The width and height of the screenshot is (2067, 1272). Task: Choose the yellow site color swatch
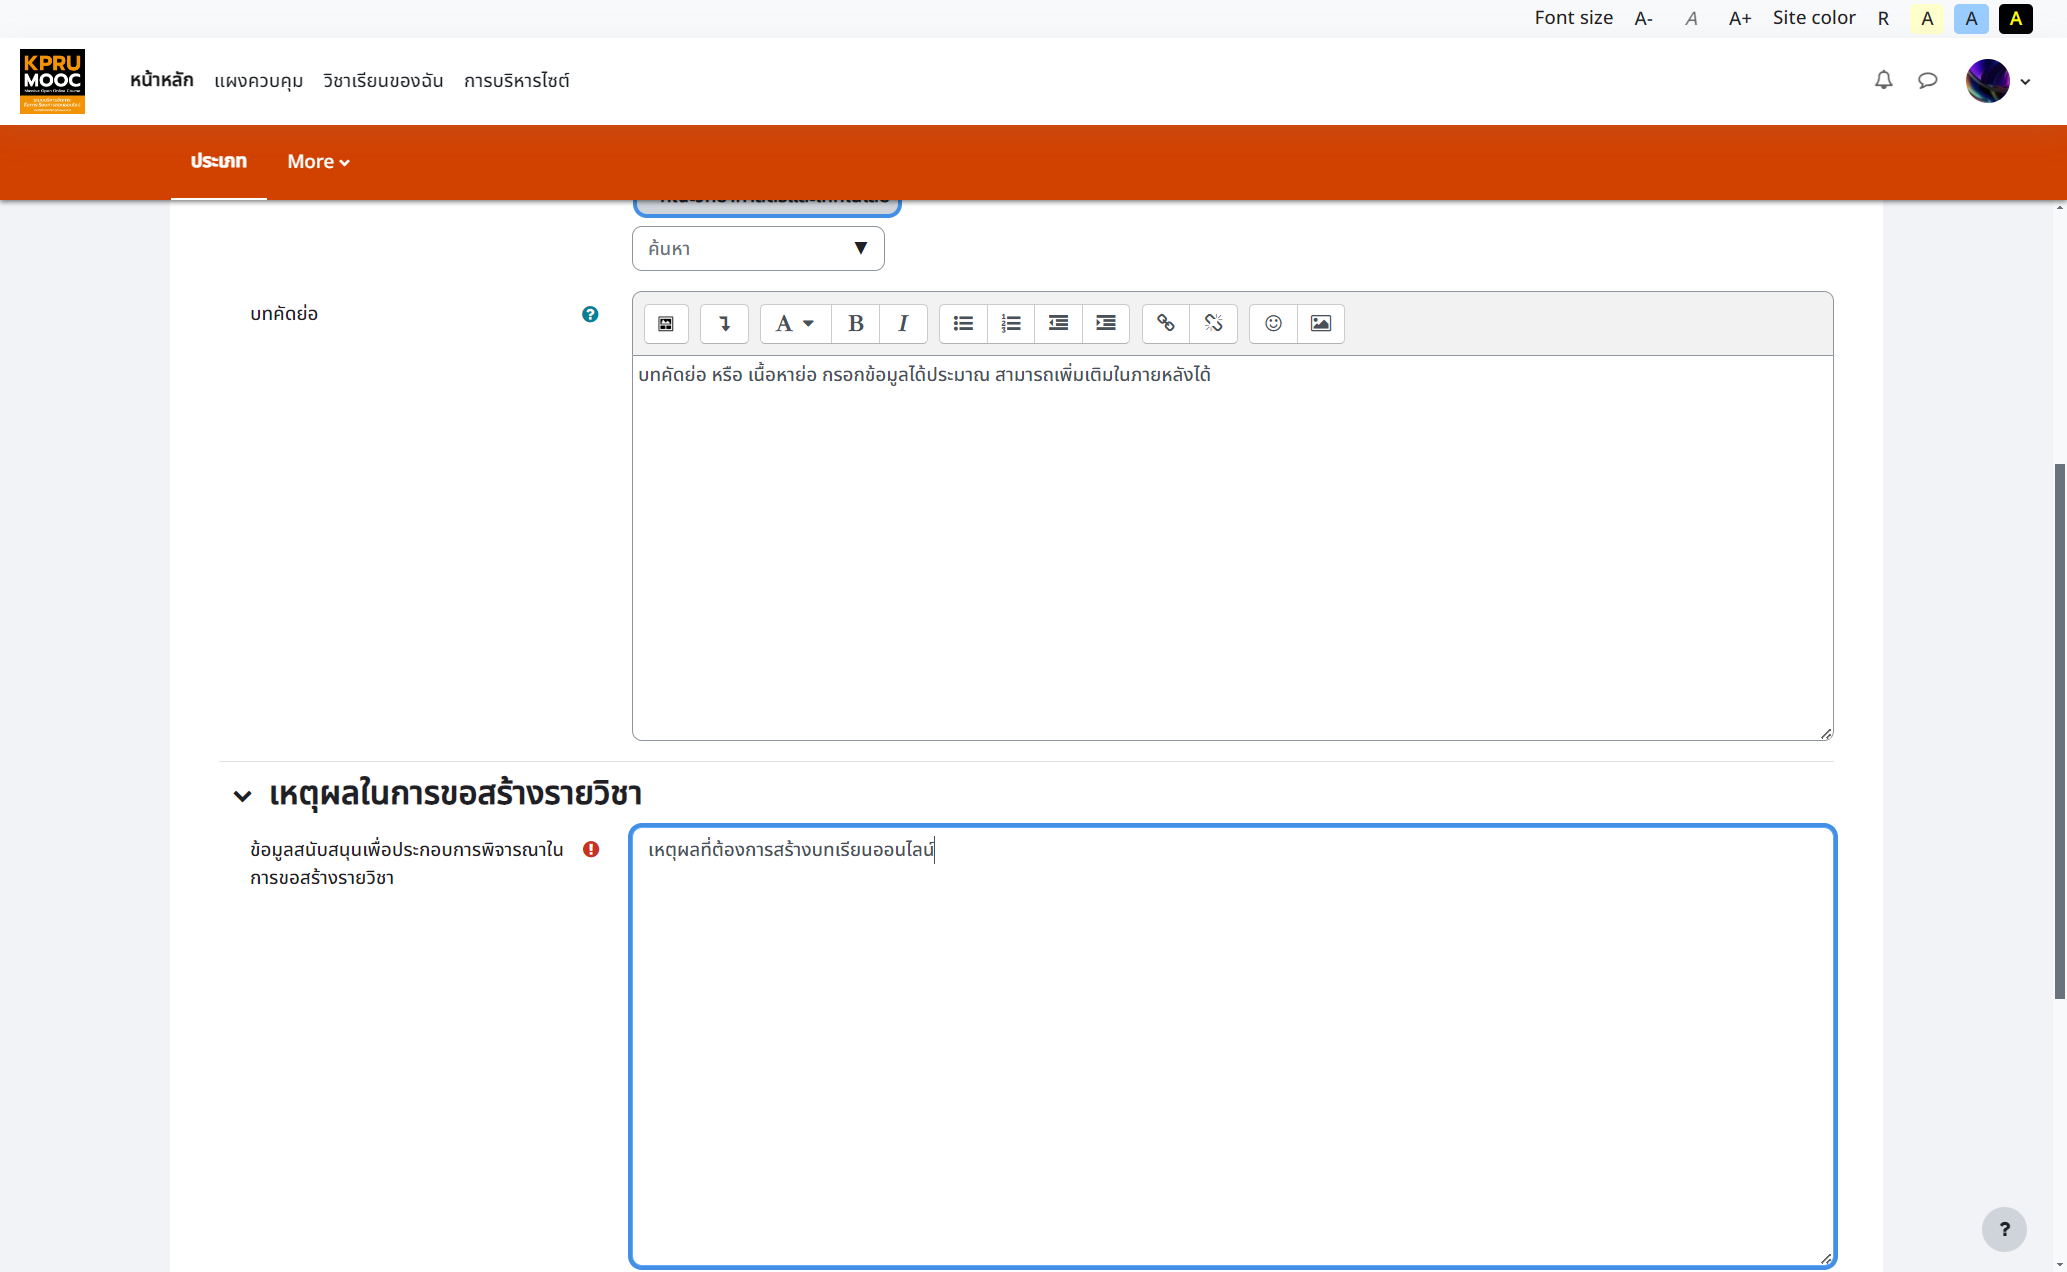click(x=1927, y=18)
